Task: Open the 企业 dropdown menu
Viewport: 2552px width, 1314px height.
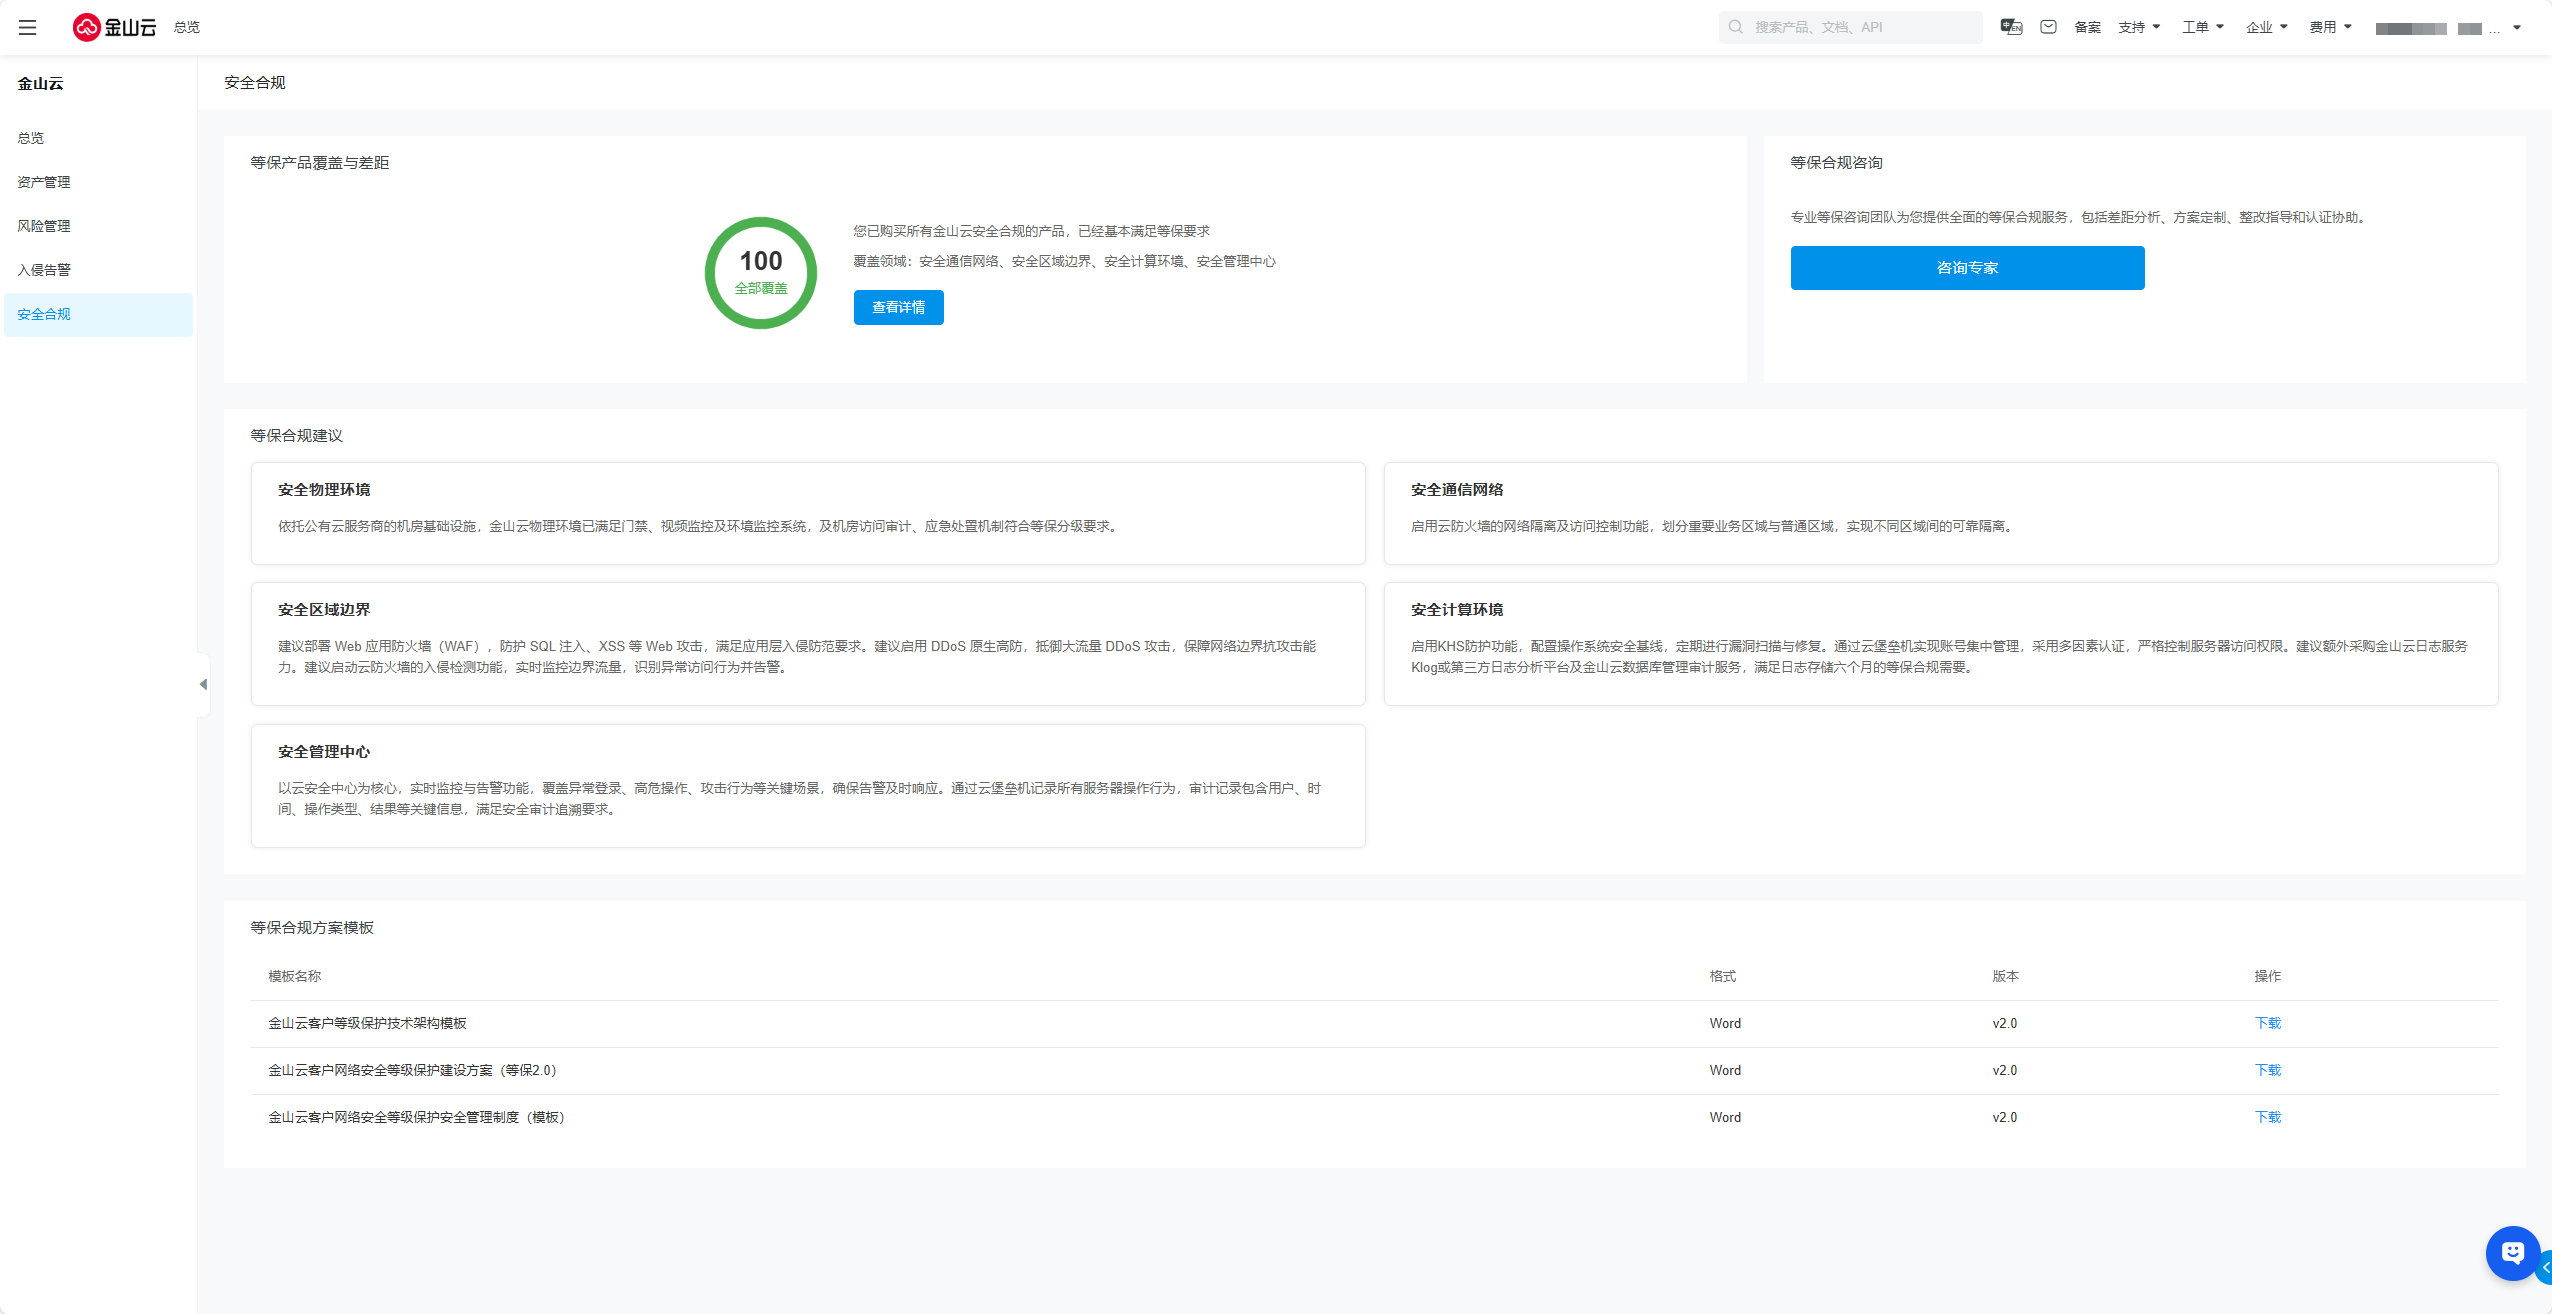Action: pyautogui.click(x=2266, y=27)
